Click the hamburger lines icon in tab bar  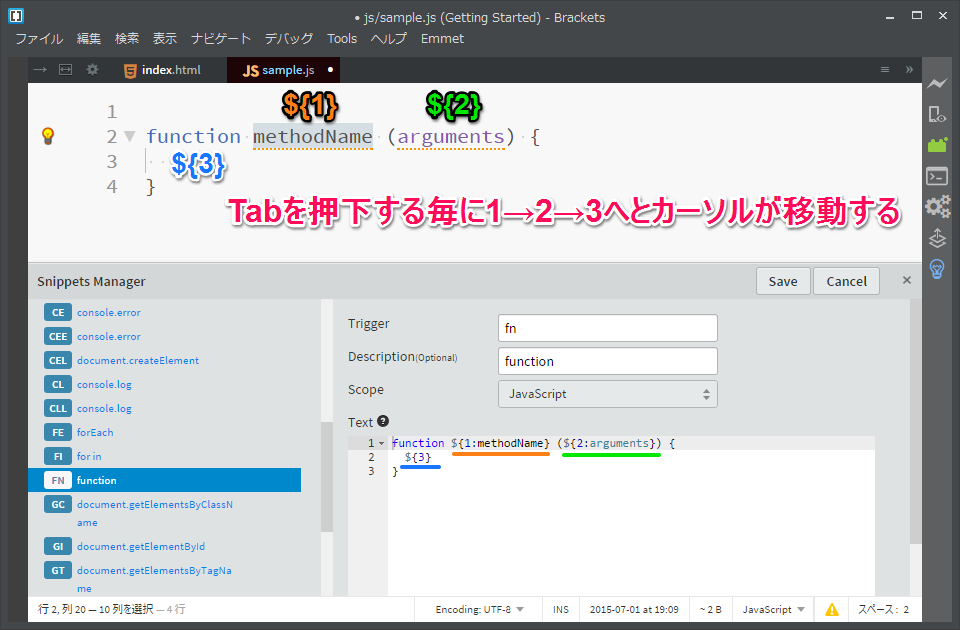tap(885, 70)
